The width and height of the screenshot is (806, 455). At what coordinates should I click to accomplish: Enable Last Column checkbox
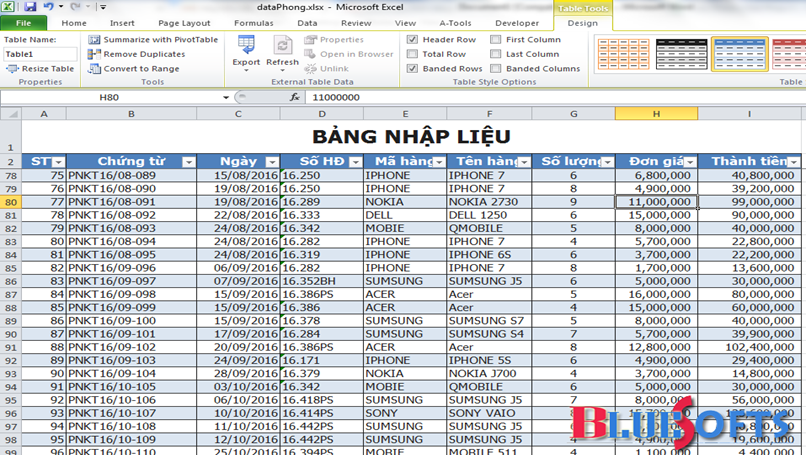pyautogui.click(x=496, y=54)
